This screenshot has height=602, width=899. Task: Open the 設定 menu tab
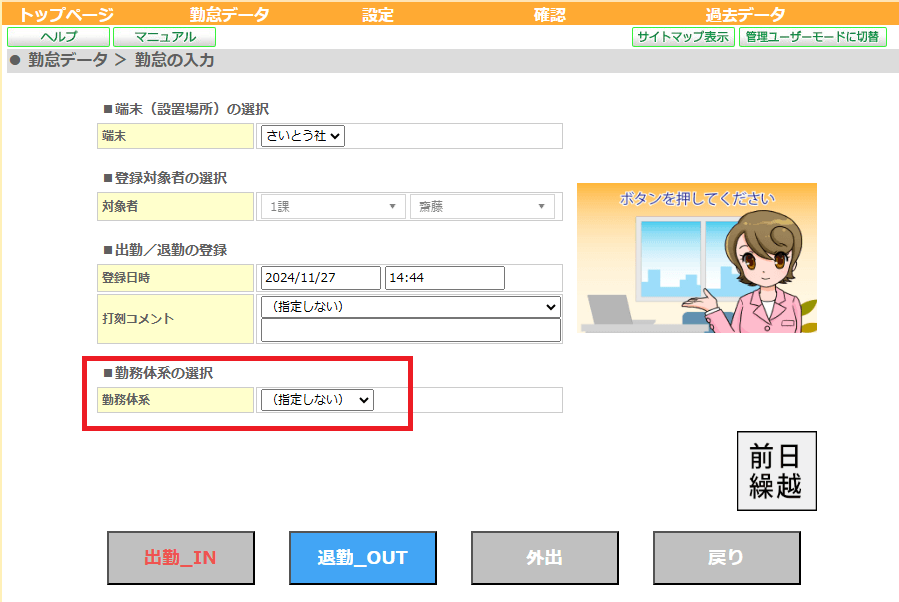[x=378, y=14]
